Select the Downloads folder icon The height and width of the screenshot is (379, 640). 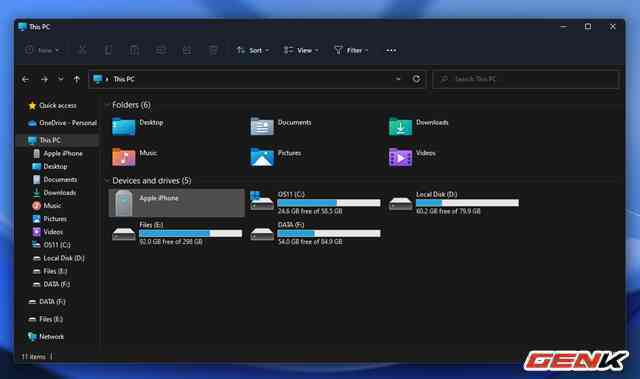coord(400,126)
